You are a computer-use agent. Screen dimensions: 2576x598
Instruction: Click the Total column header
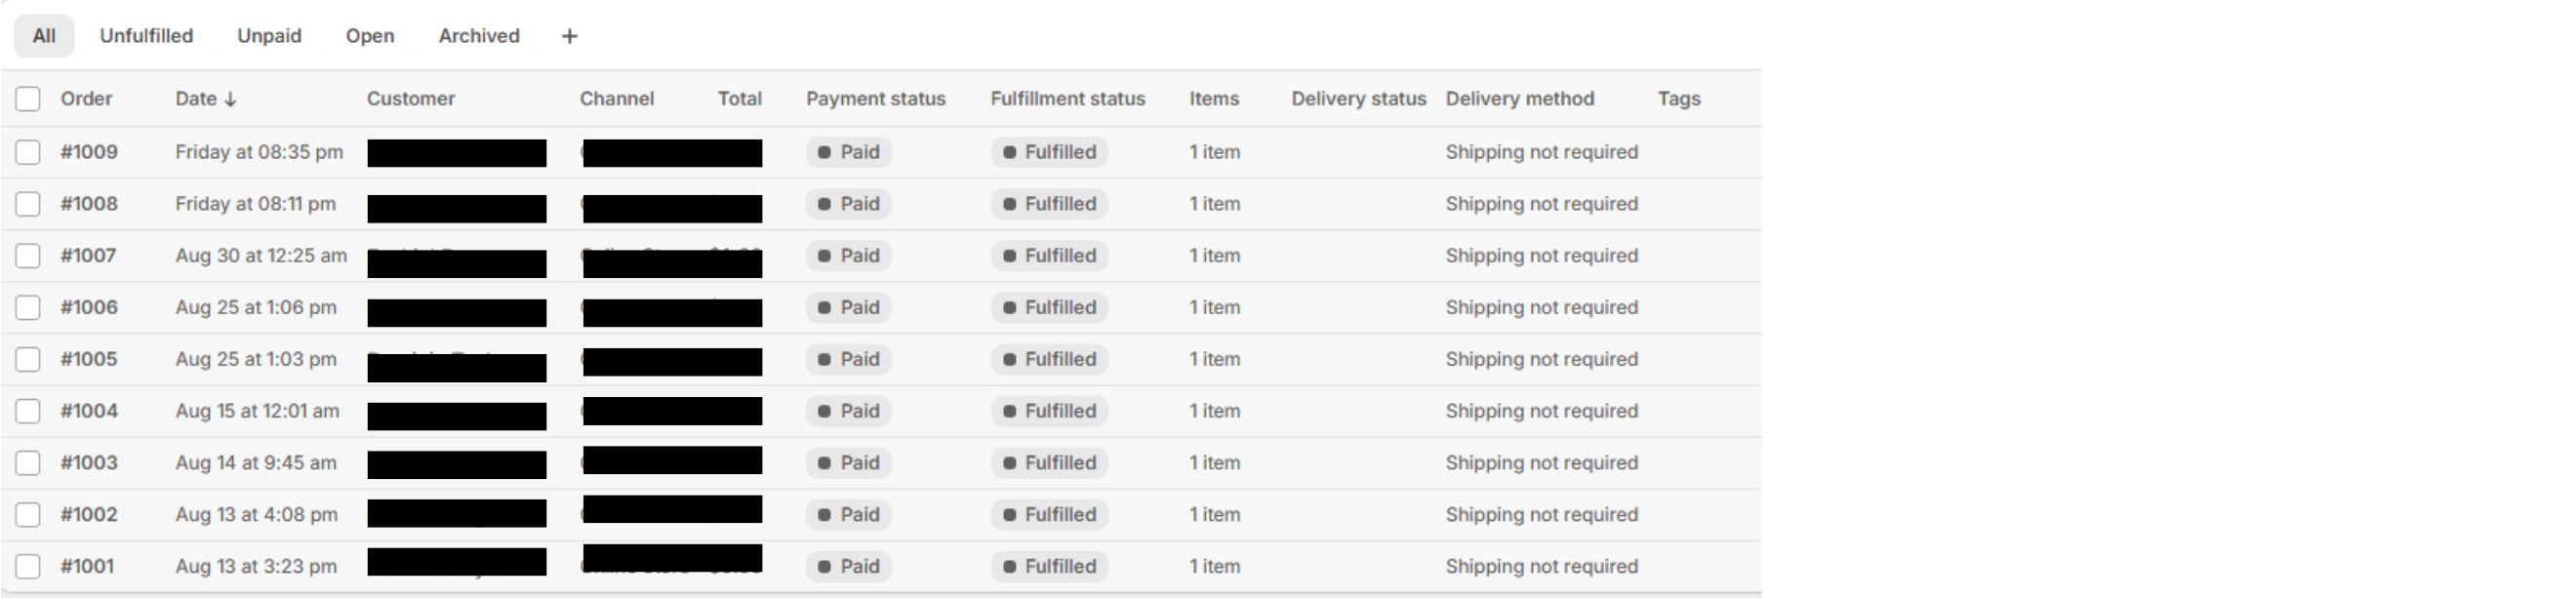point(739,99)
